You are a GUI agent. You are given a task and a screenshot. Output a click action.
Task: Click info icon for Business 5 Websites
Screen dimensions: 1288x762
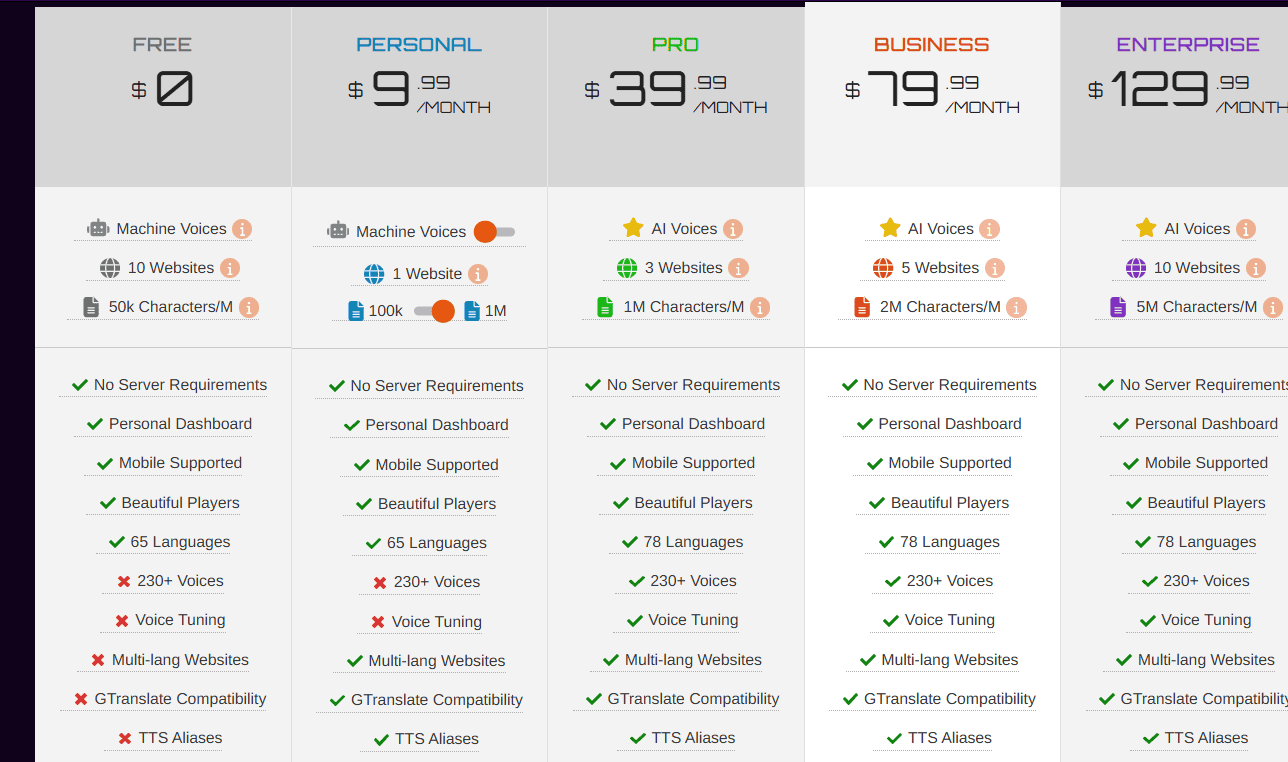click(x=995, y=268)
